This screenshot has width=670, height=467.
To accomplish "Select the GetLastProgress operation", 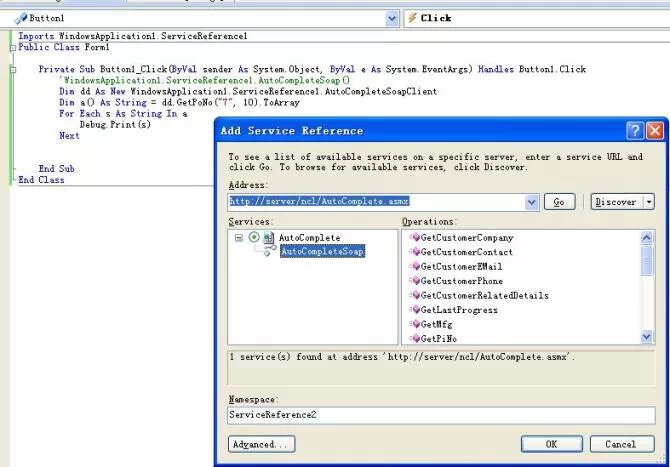I will [458, 310].
